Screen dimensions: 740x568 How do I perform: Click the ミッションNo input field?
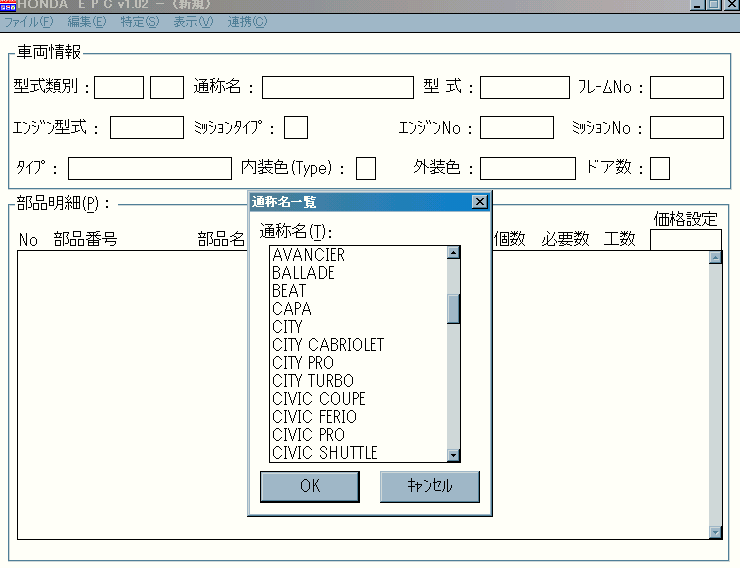click(687, 127)
